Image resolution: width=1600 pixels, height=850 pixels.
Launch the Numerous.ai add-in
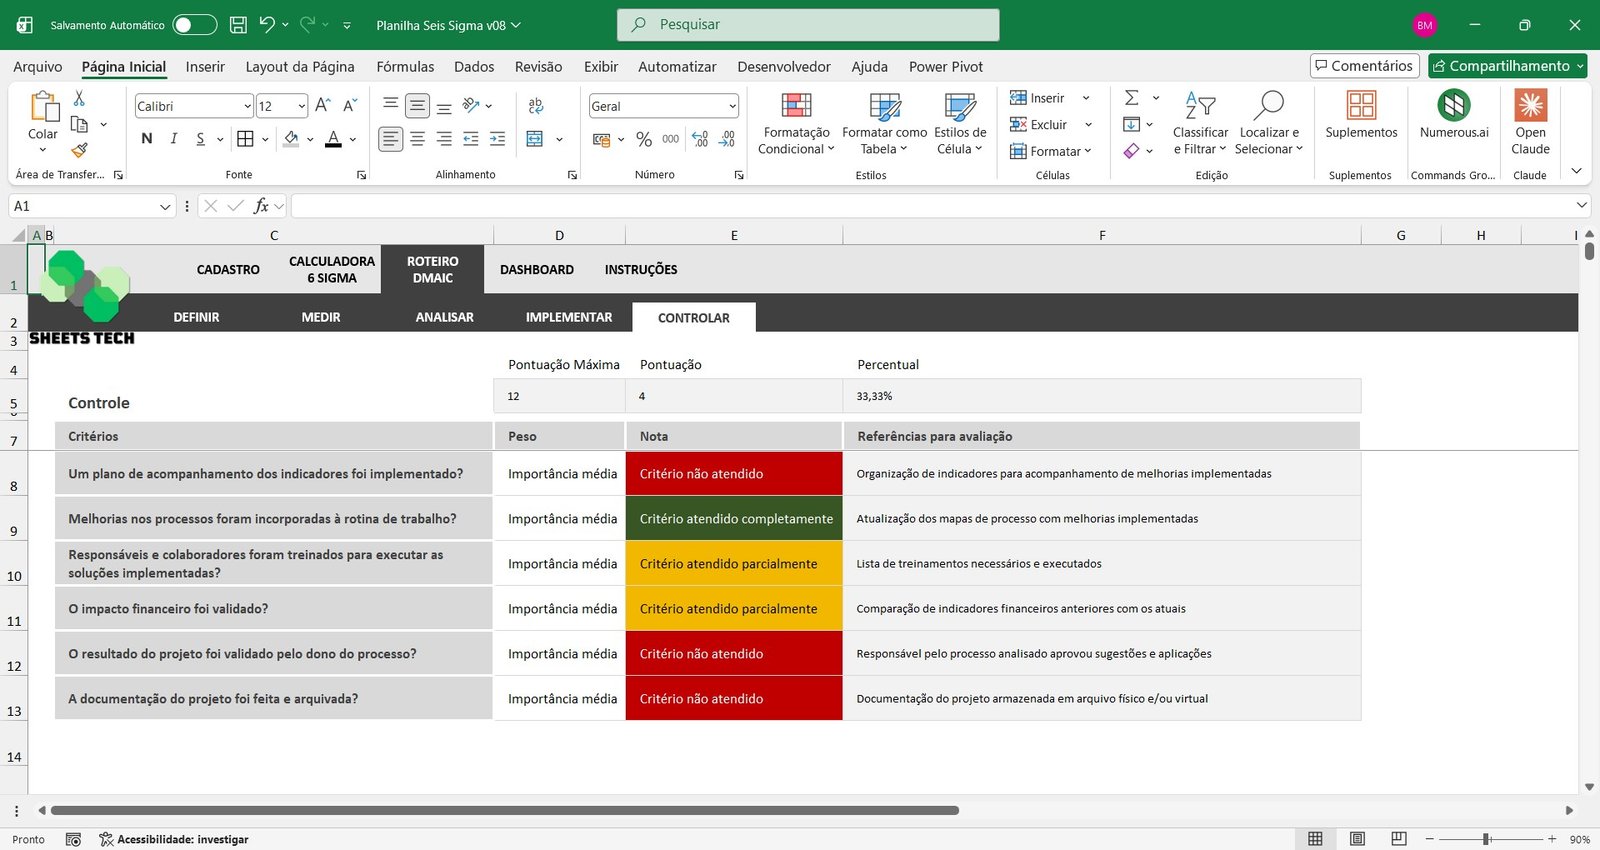[x=1454, y=115]
